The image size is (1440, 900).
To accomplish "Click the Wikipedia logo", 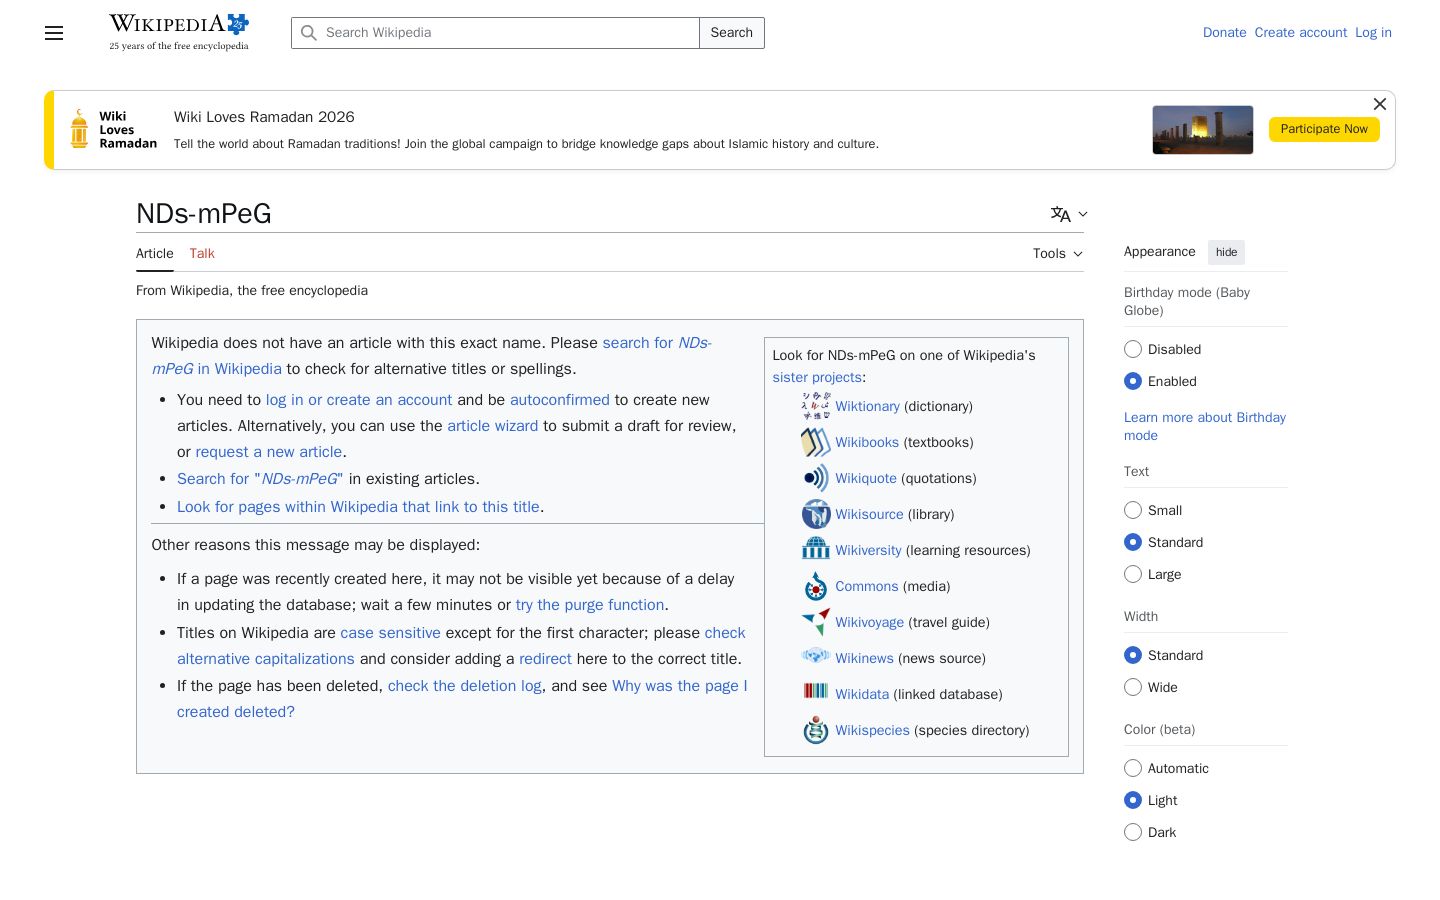I will click(179, 32).
